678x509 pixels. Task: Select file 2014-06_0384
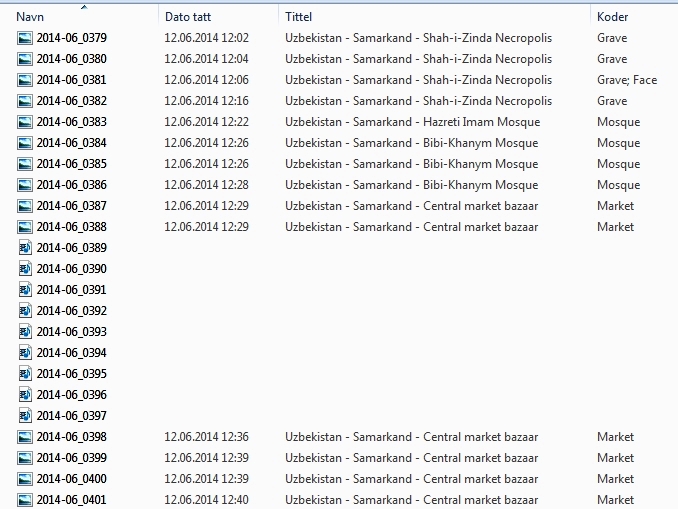coord(71,143)
